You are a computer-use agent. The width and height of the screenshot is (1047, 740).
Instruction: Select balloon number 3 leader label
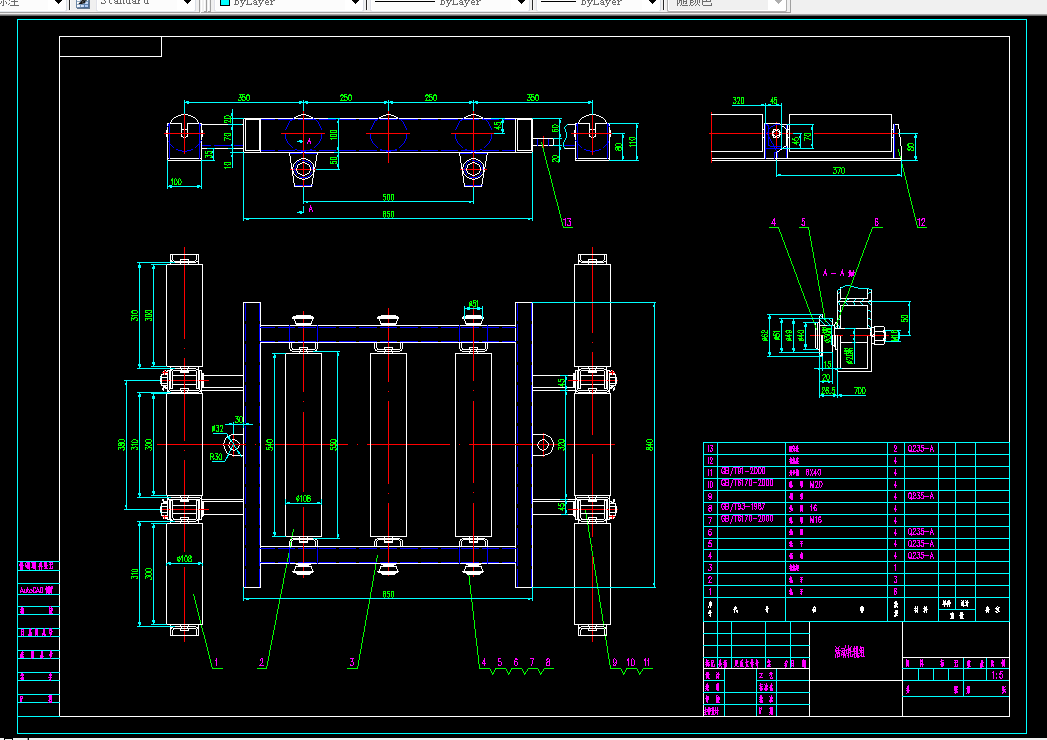tap(352, 663)
